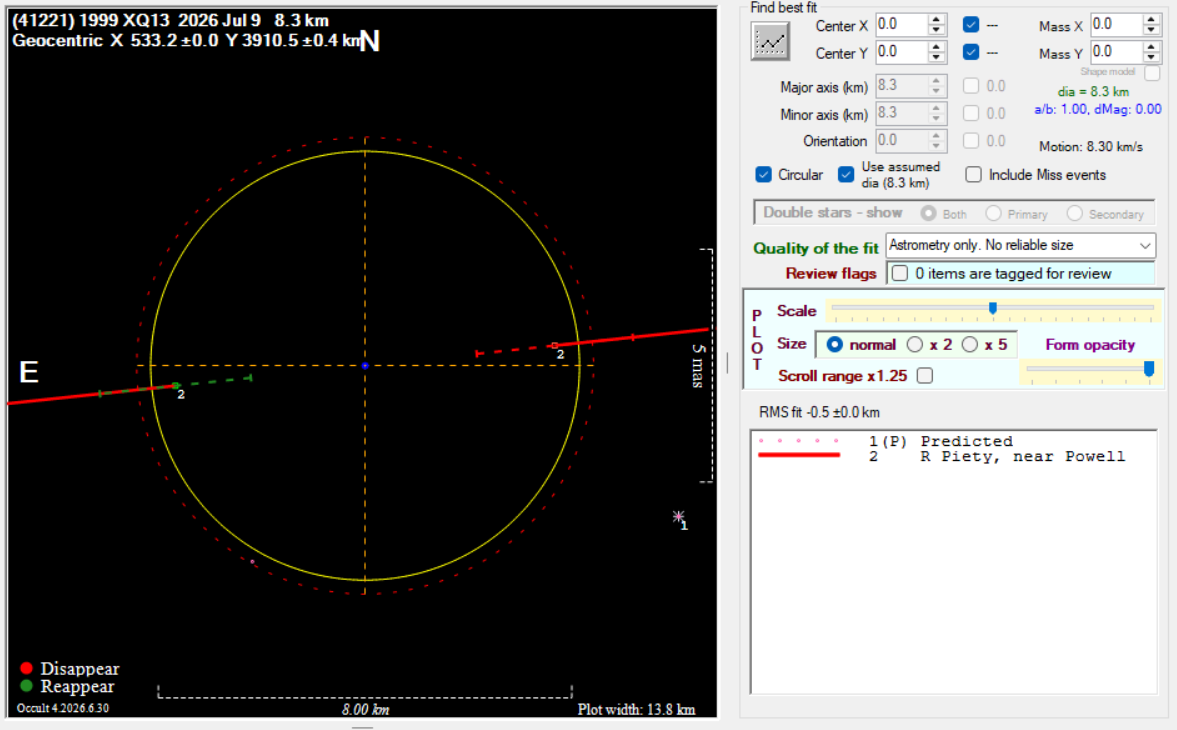Click the 5 mas vertical scale label

click(x=697, y=365)
